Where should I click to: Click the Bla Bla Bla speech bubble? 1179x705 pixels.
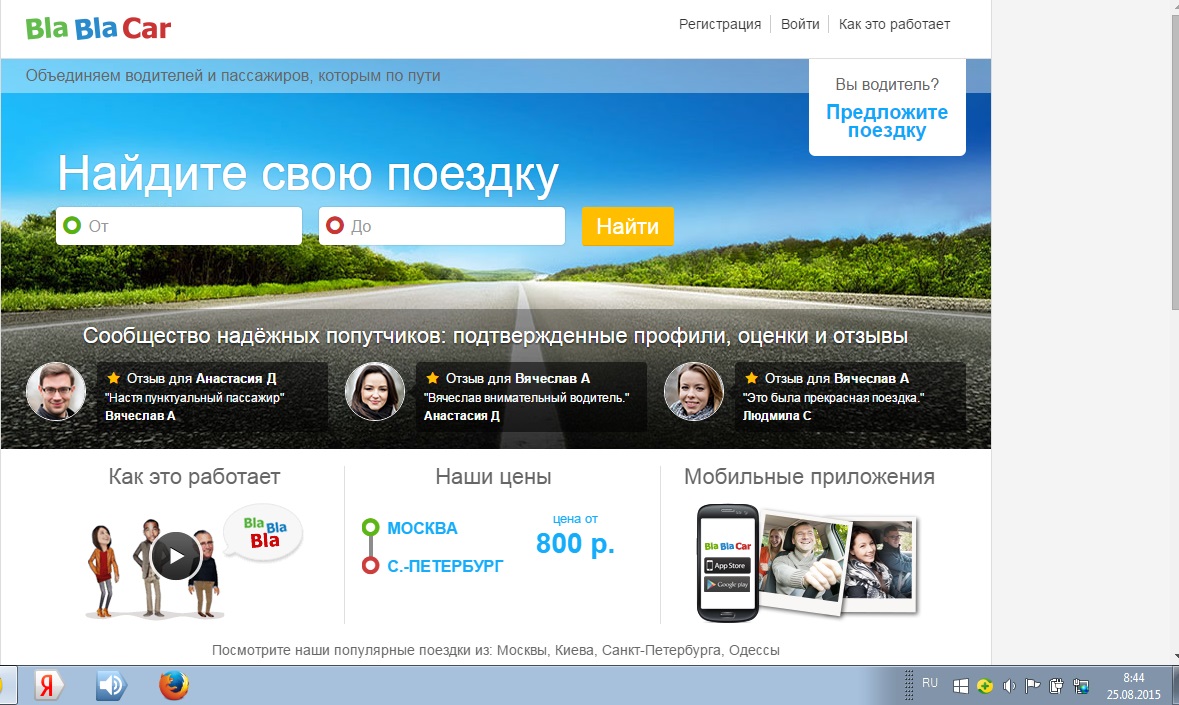coord(264,532)
